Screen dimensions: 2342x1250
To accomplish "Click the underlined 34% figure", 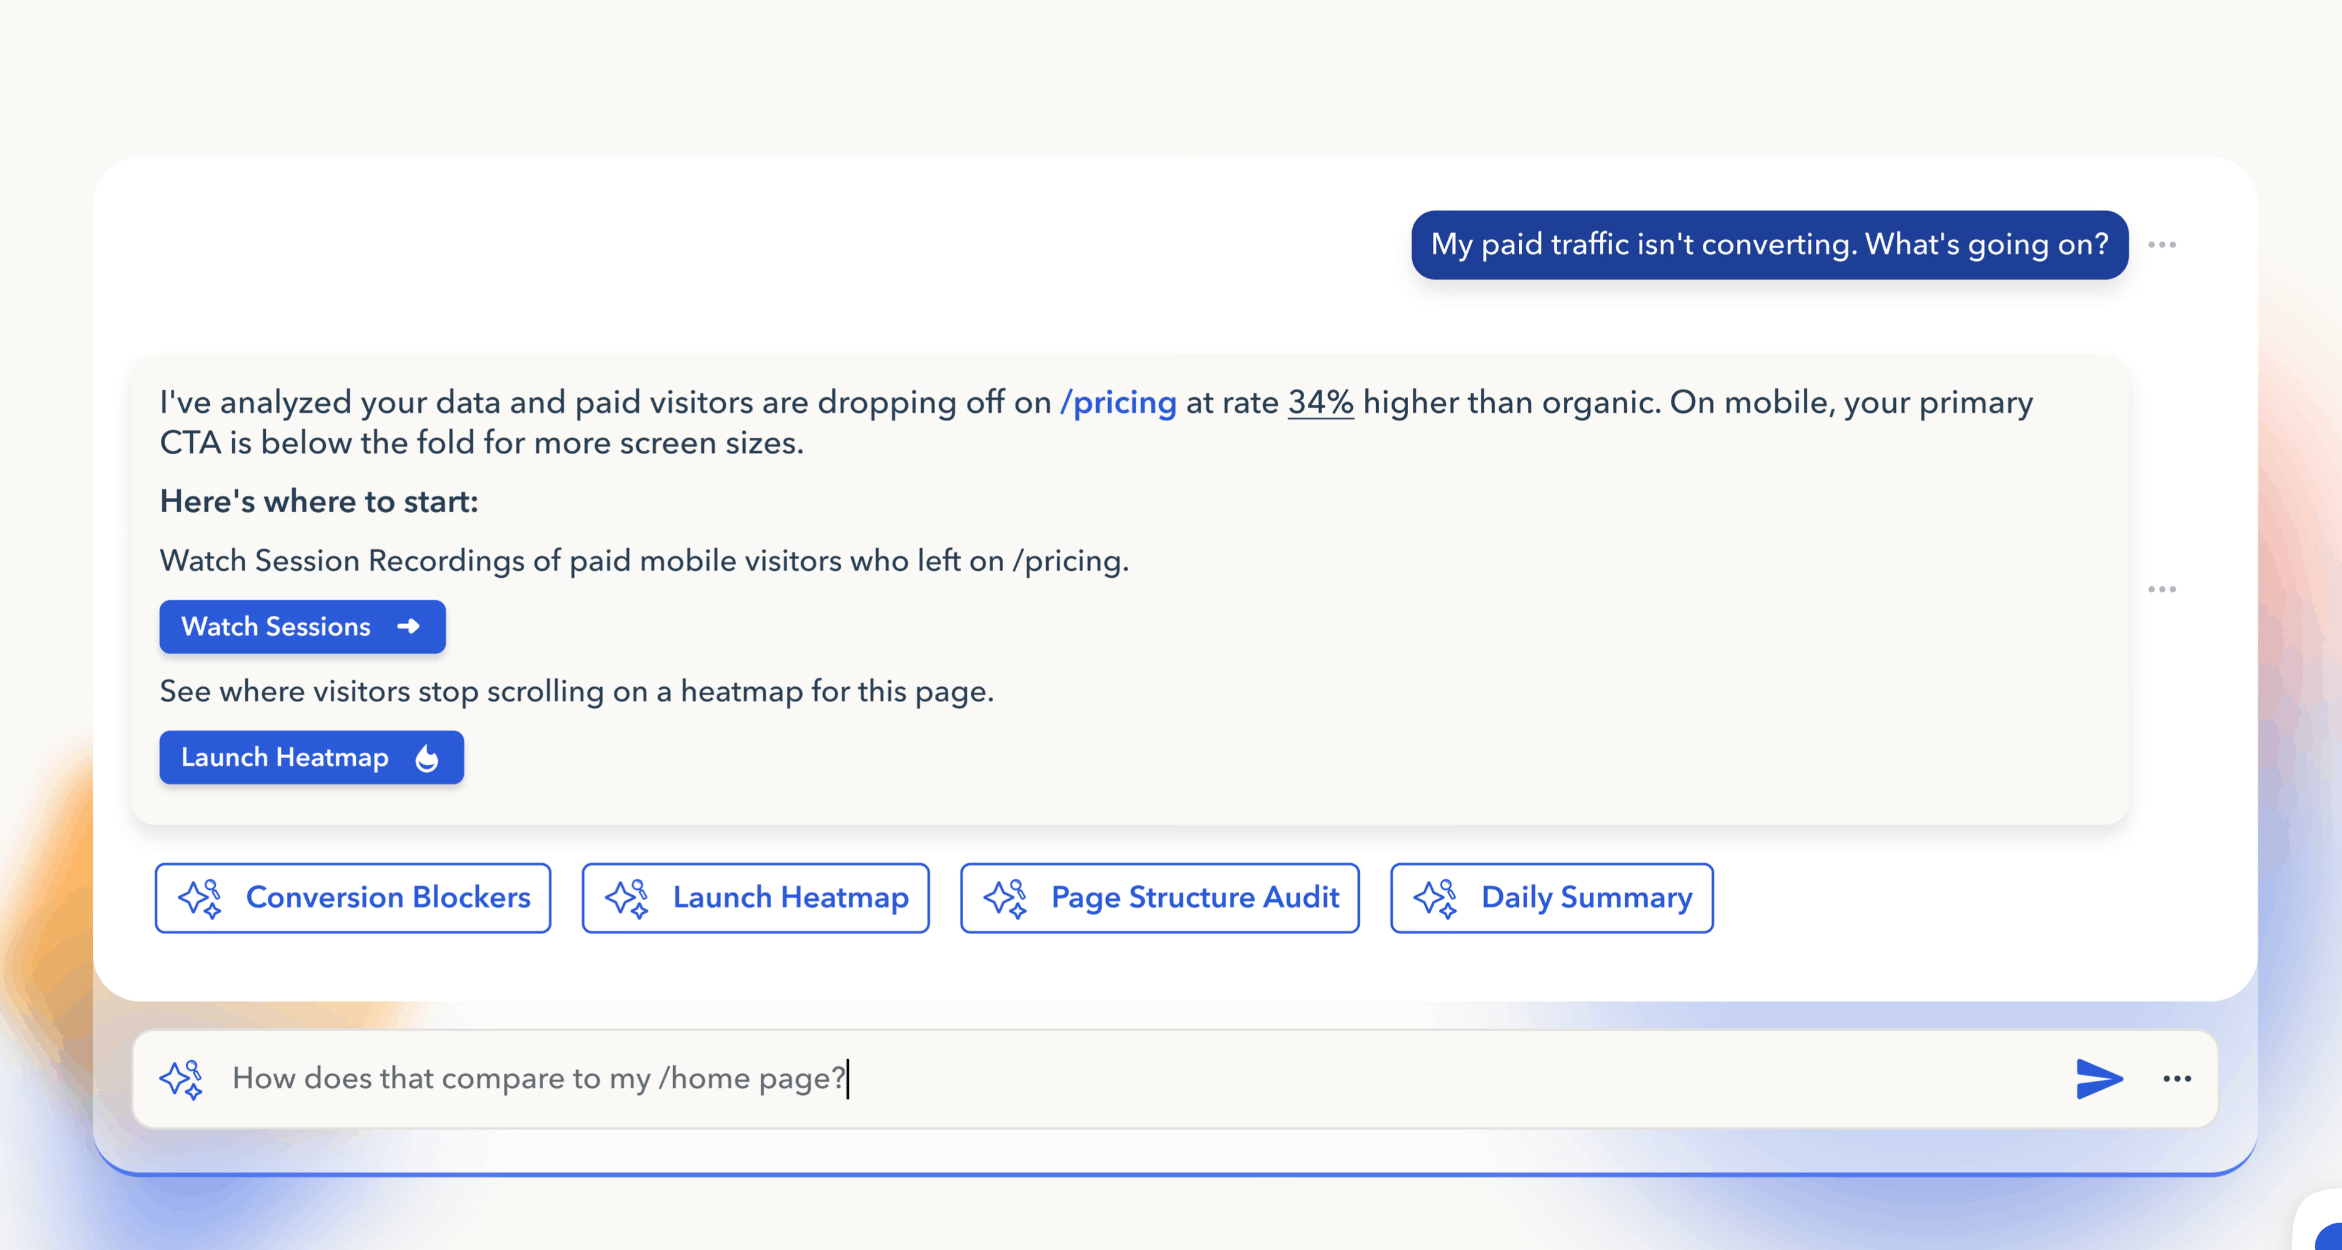I will click(1320, 402).
